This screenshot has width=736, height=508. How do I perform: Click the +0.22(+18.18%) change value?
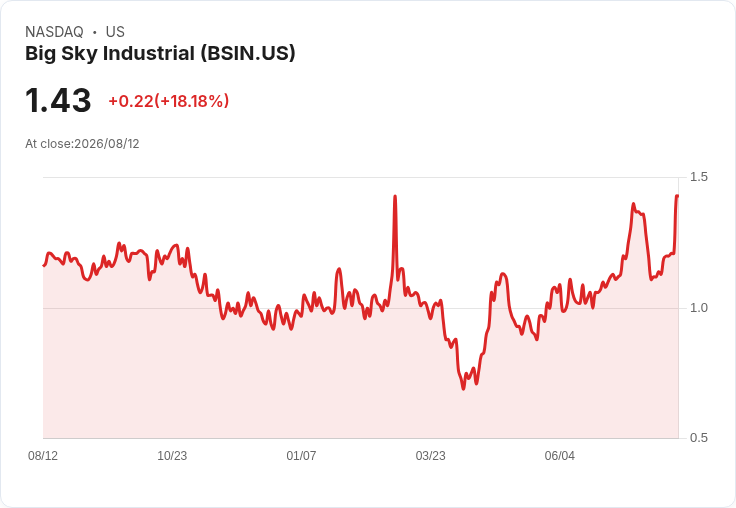(169, 101)
